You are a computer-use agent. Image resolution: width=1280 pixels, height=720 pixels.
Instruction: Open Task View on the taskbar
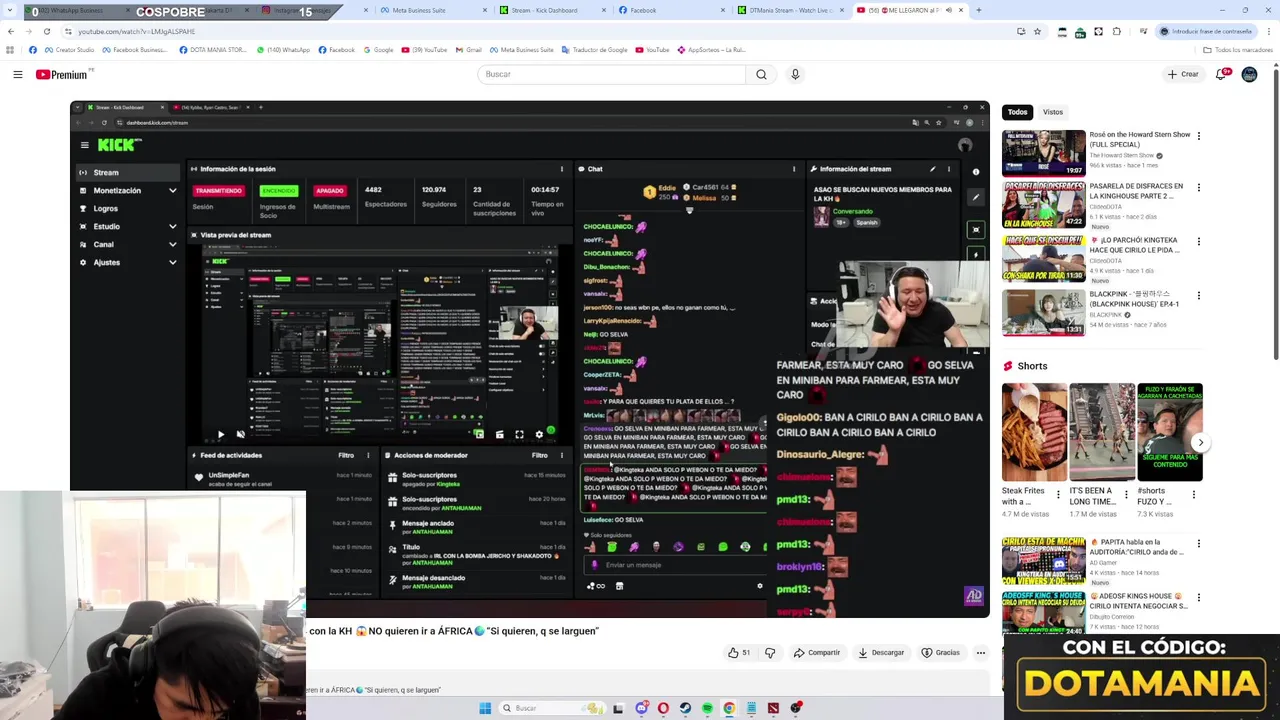click(x=618, y=708)
